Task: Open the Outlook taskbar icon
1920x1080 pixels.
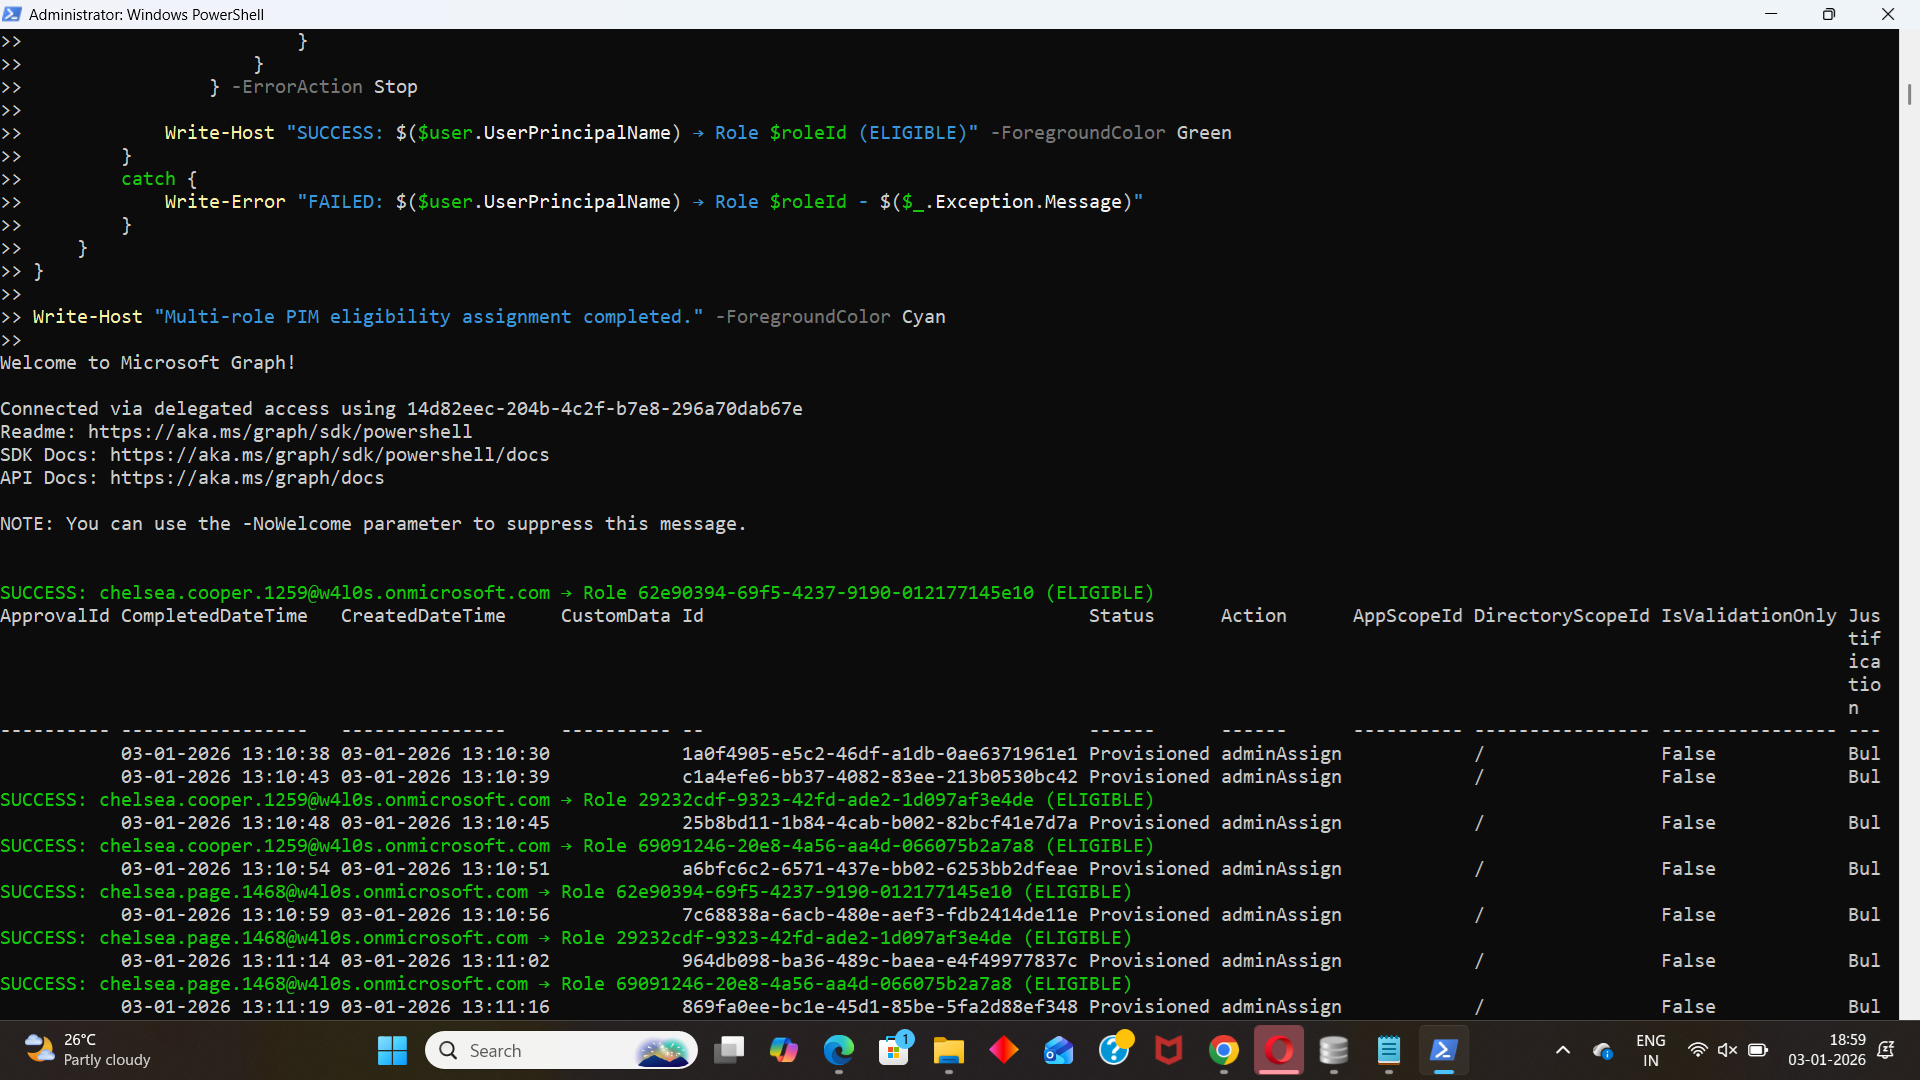Action: 1058,1050
